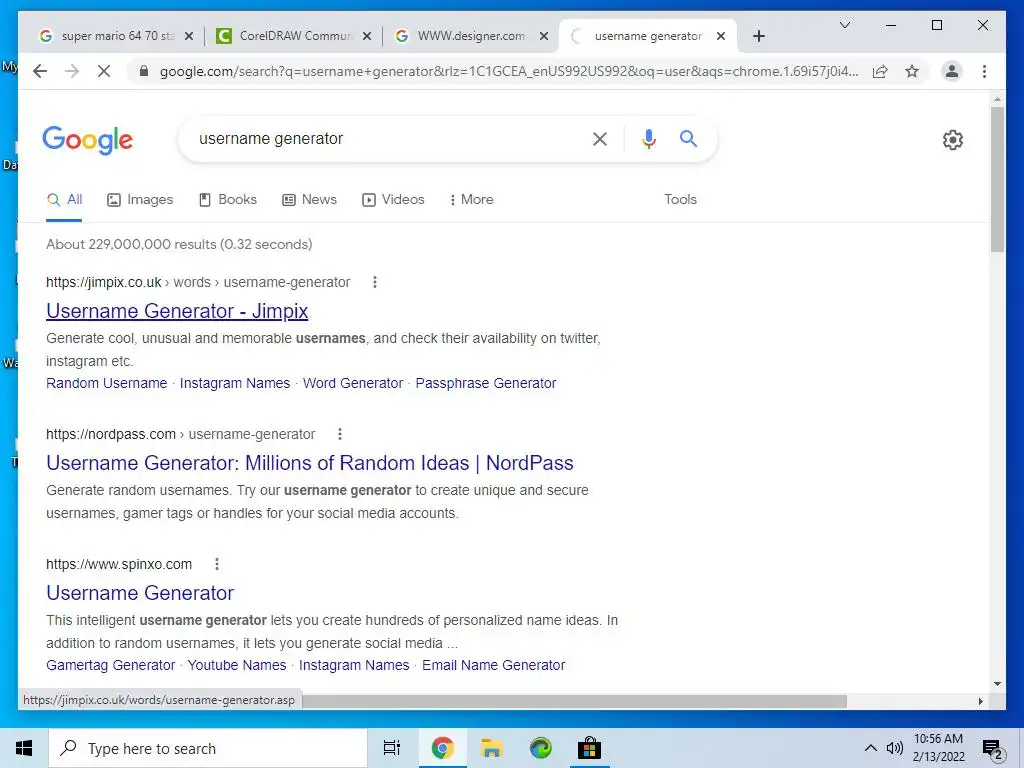The height and width of the screenshot is (768, 1024).
Task: Open Microsoft Store from the taskbar
Action: pos(589,748)
